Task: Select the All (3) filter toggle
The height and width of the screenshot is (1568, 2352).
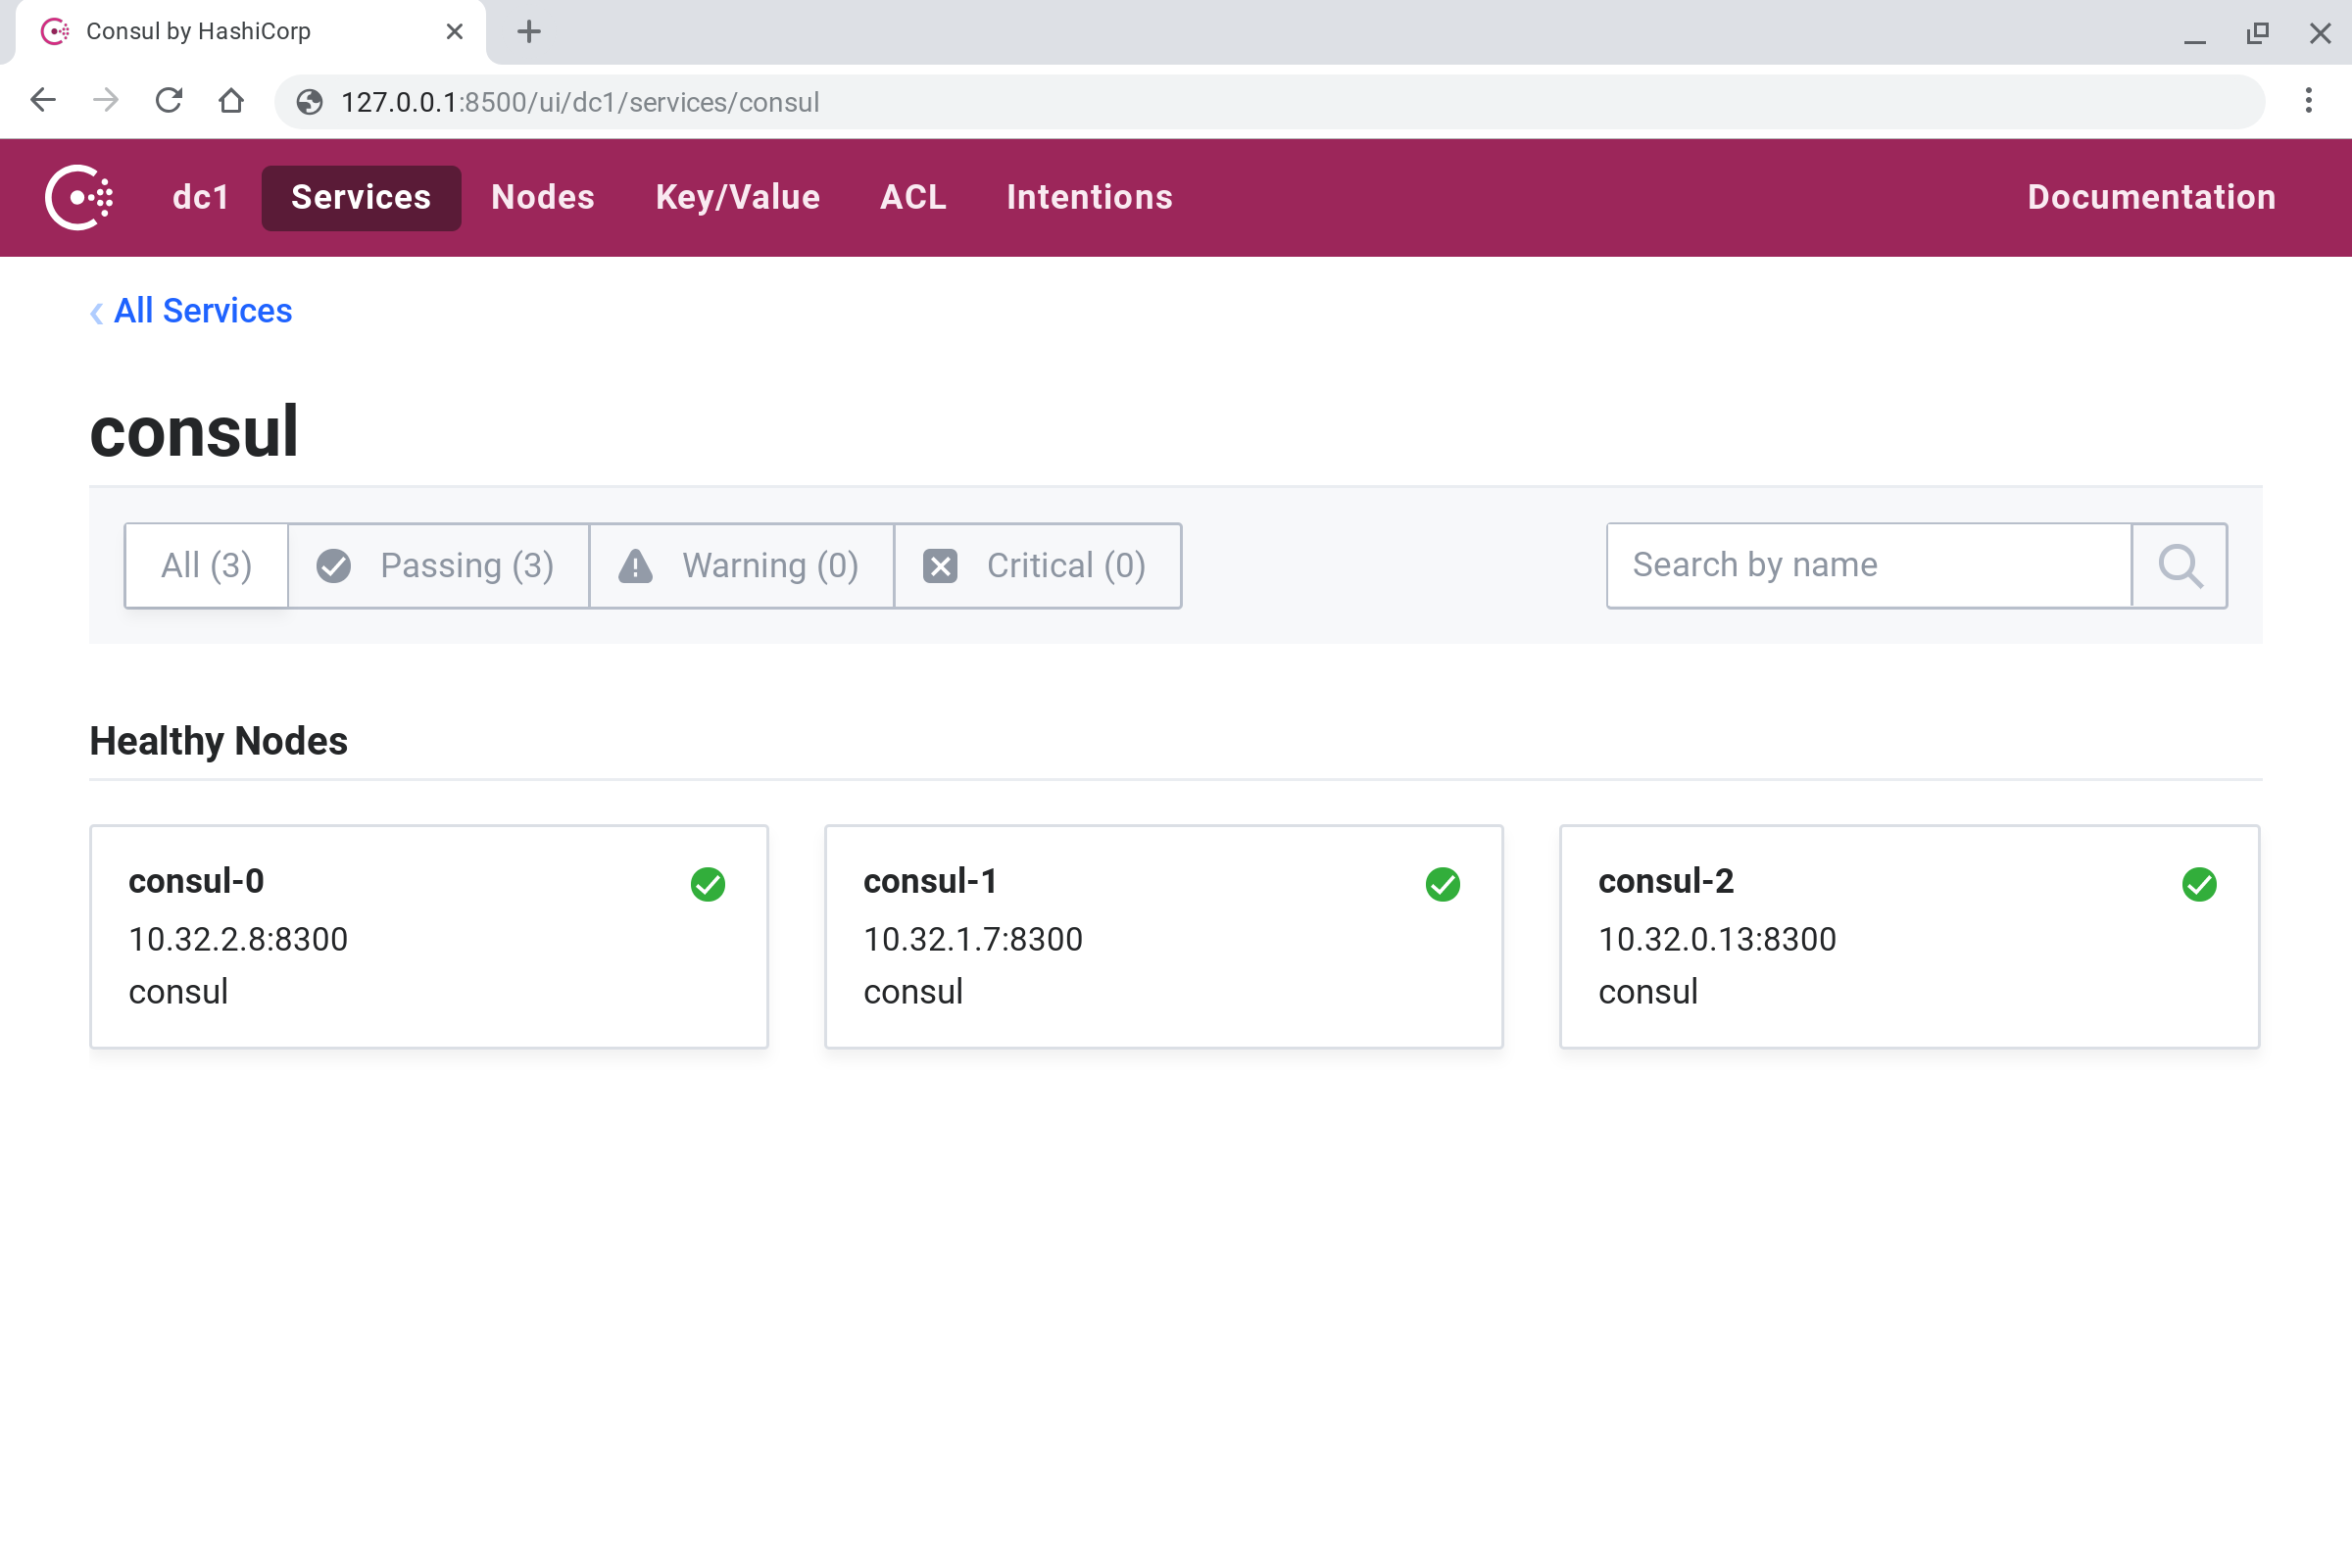Action: click(x=207, y=565)
